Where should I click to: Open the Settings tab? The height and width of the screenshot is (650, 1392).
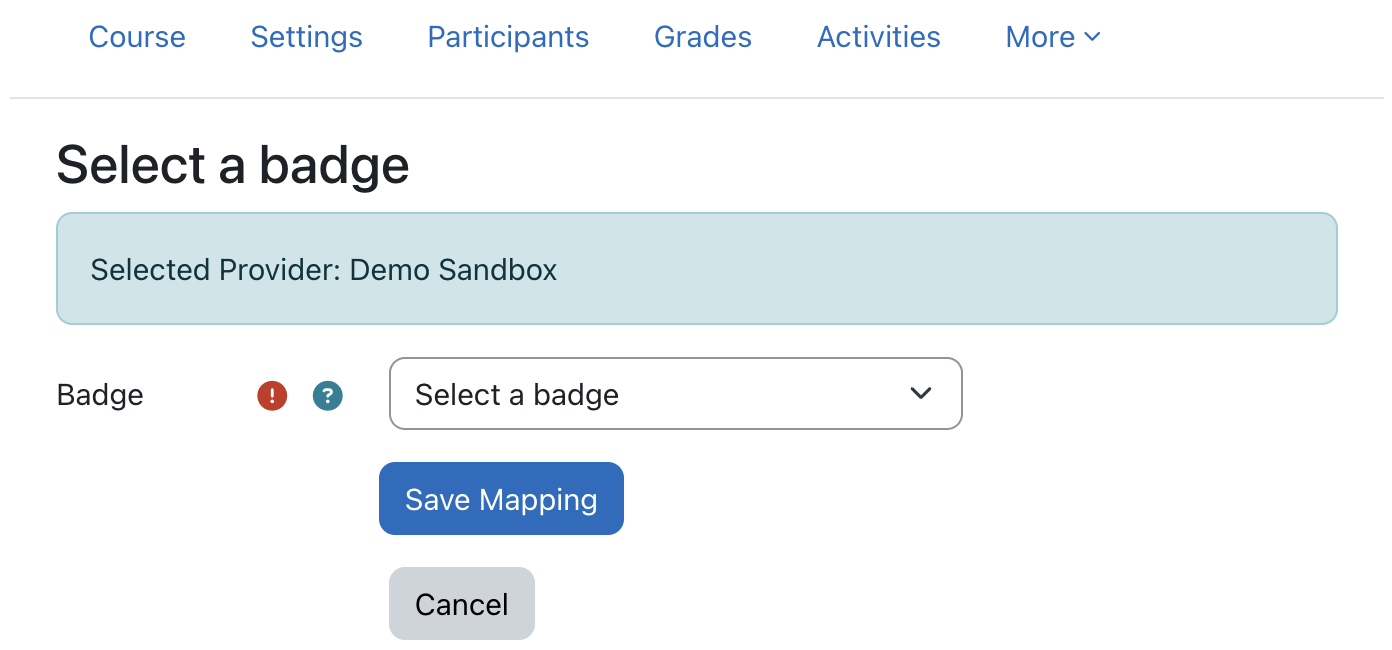coord(306,37)
